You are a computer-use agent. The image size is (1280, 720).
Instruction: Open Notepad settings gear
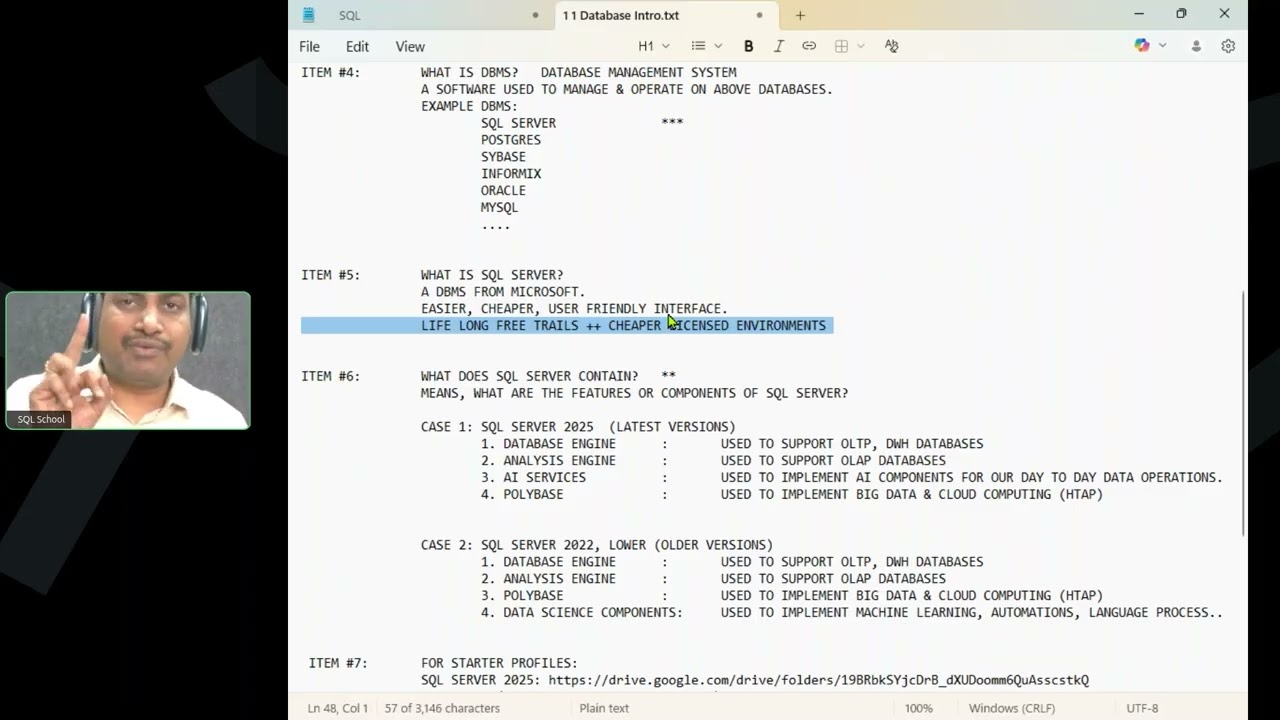pyautogui.click(x=1228, y=46)
